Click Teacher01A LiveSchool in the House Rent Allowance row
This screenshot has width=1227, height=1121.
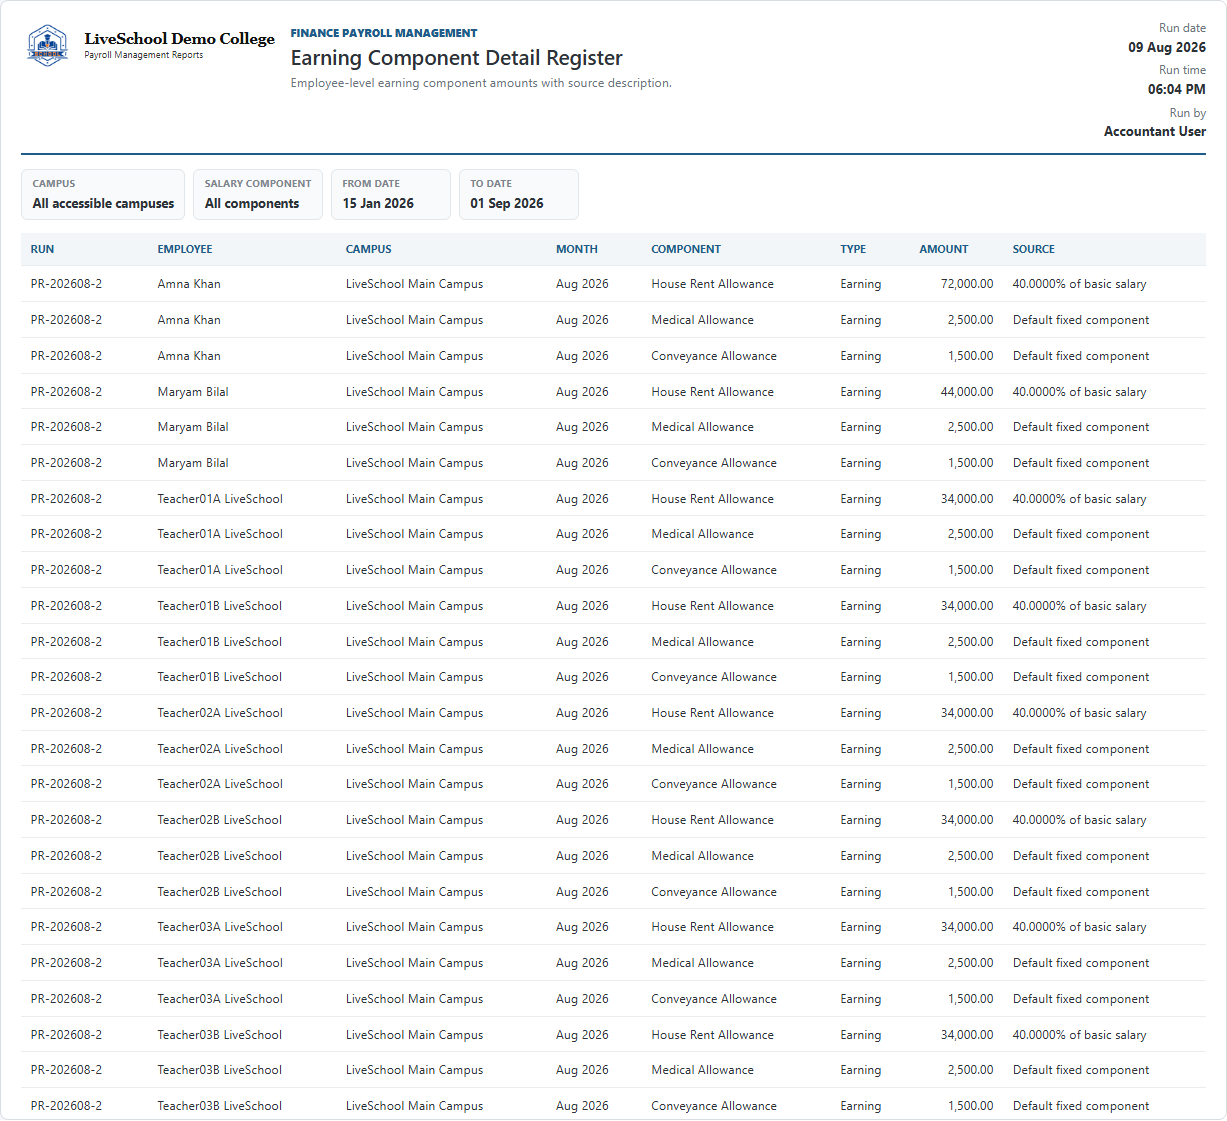tap(220, 499)
